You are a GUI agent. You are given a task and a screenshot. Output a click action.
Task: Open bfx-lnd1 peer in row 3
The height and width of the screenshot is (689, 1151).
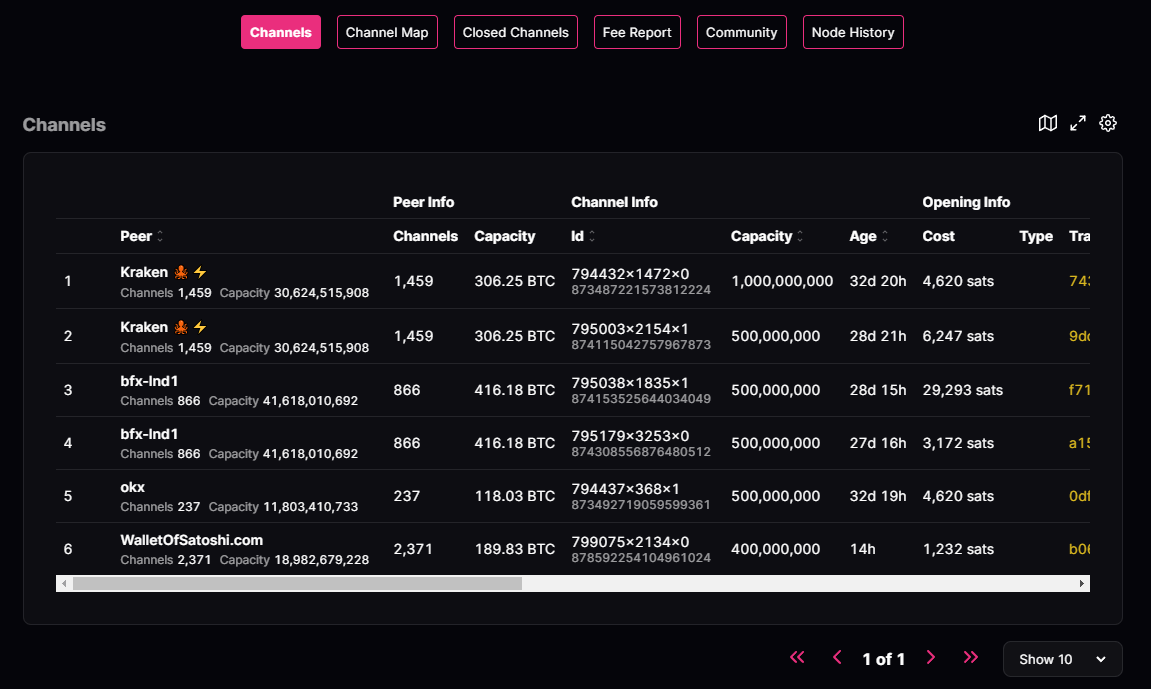[x=149, y=382]
